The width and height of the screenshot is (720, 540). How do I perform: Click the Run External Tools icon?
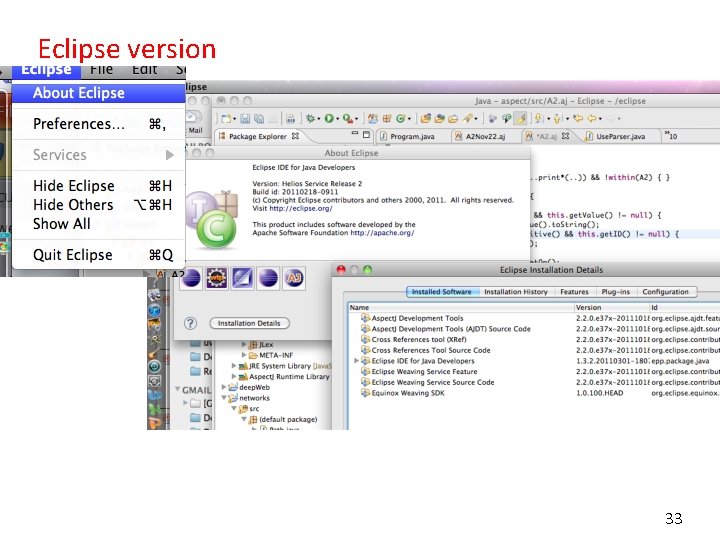click(348, 118)
